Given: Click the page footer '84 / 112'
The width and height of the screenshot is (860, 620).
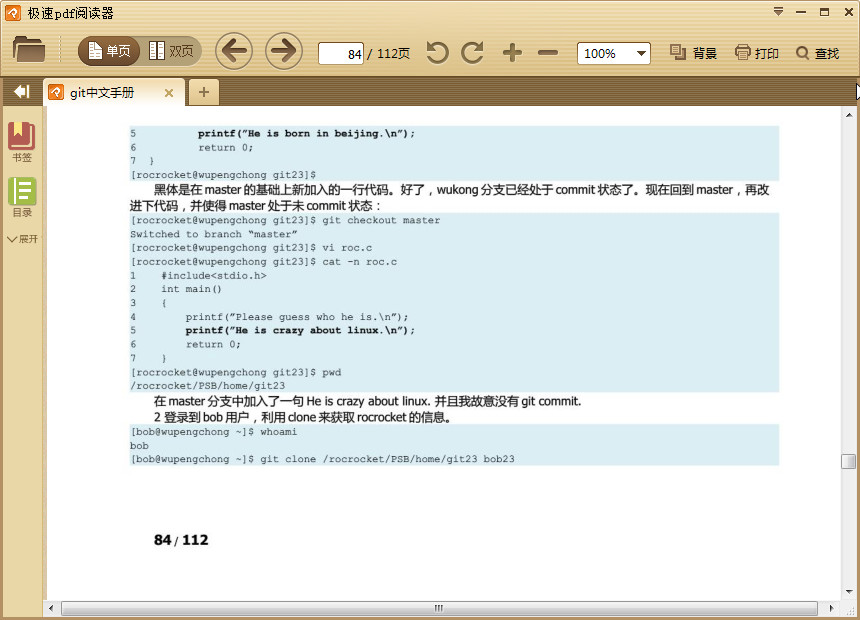Looking at the screenshot, I should point(181,540).
